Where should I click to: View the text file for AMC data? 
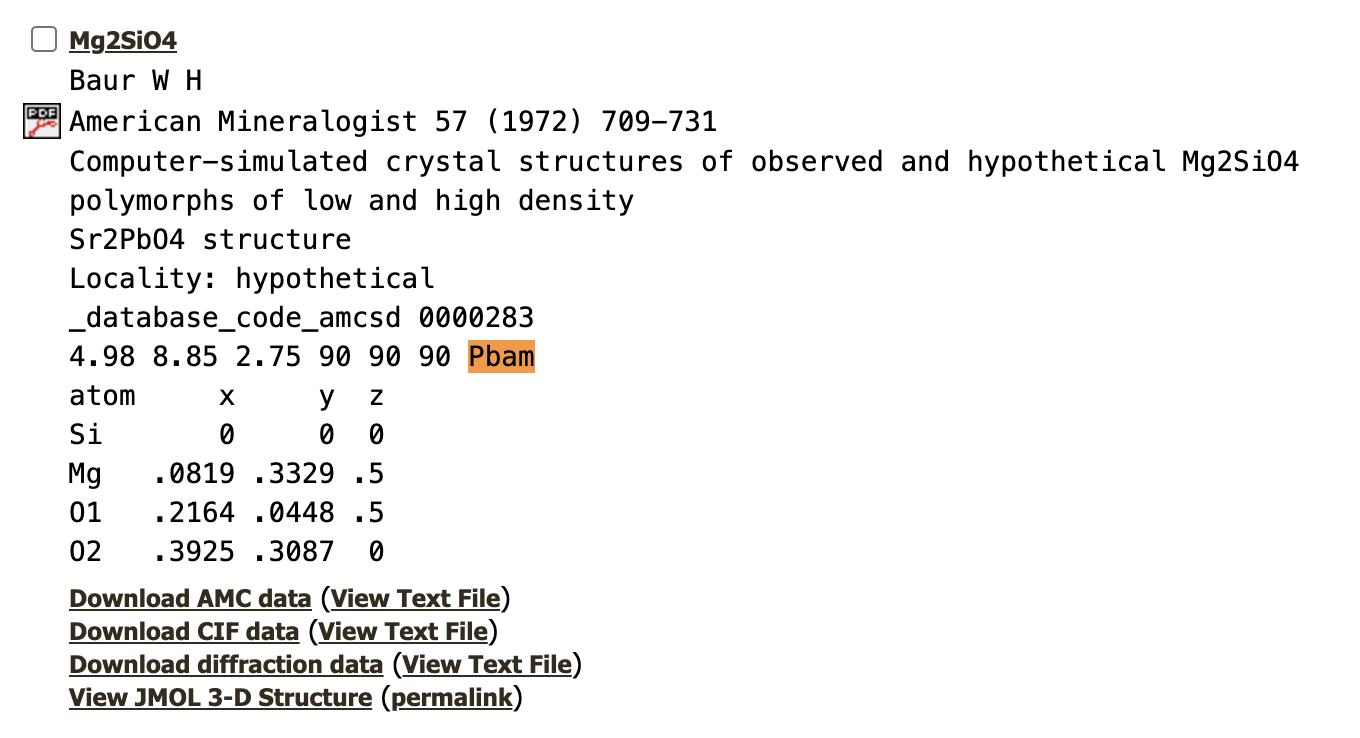coord(415,599)
